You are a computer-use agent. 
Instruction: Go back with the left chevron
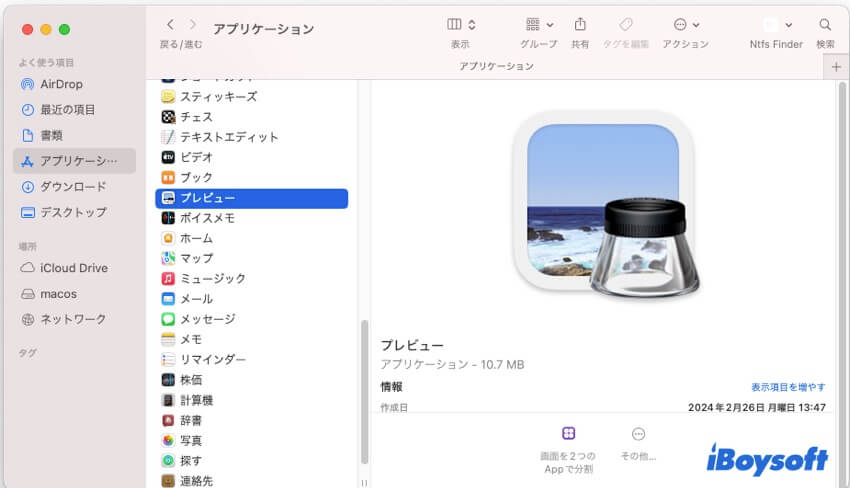click(170, 24)
